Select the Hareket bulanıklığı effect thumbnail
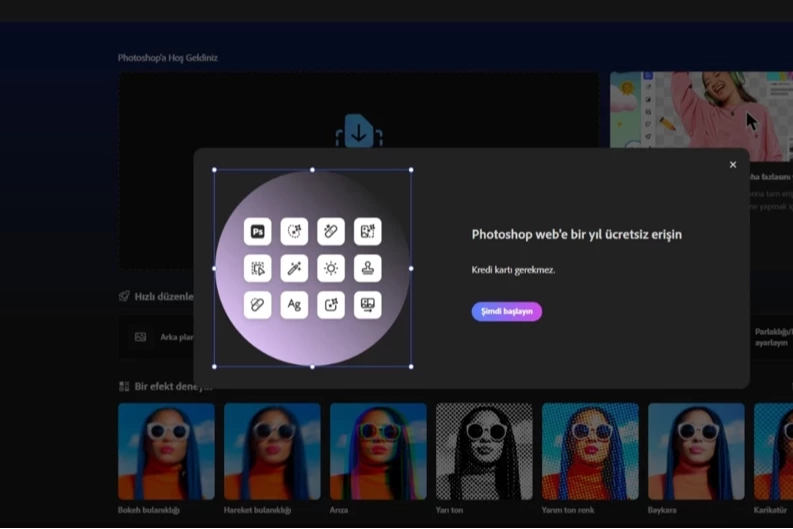The image size is (793, 529). click(x=272, y=451)
